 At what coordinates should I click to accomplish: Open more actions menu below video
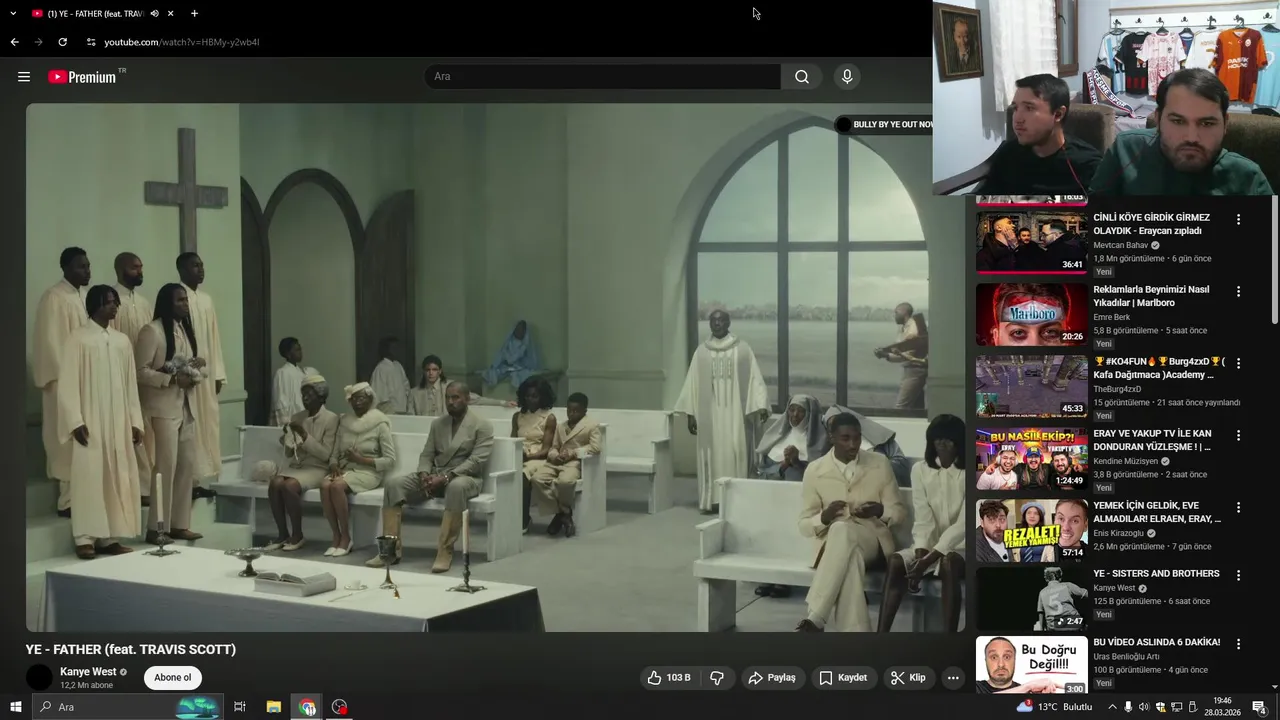[x=953, y=678]
